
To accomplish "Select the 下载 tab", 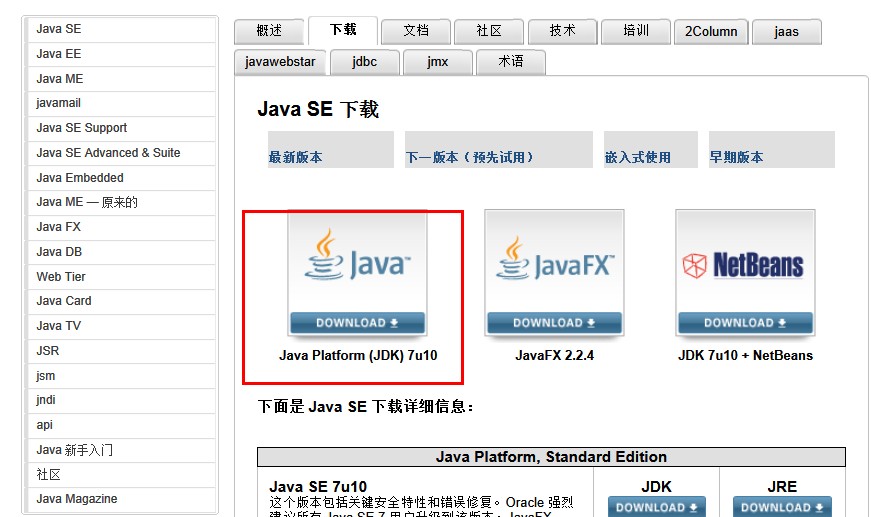I will click(343, 30).
